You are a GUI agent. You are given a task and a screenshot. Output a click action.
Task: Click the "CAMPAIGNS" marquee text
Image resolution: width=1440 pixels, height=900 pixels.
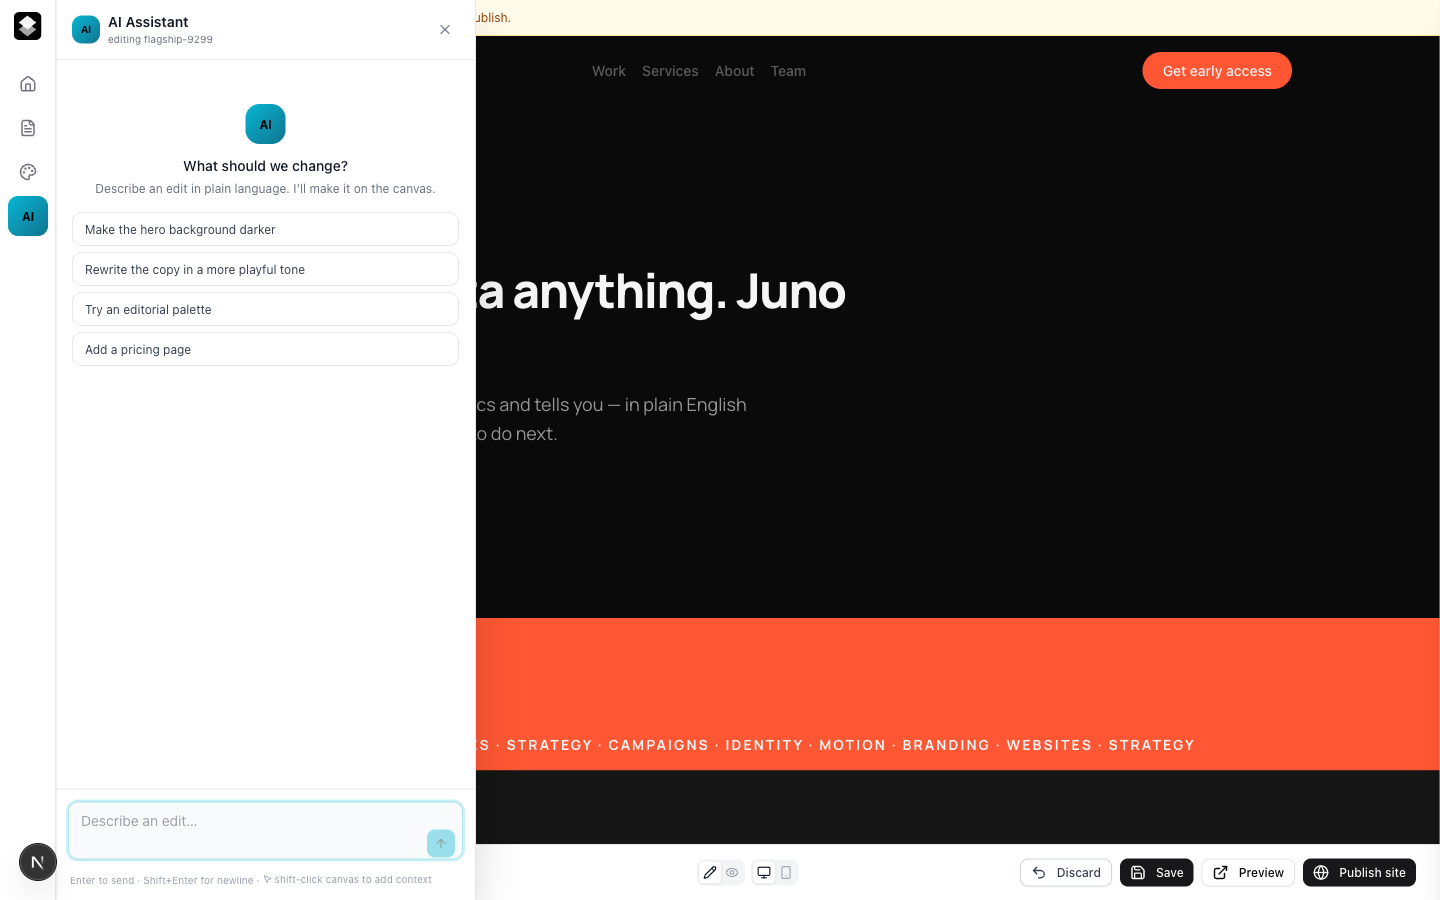pos(658,745)
